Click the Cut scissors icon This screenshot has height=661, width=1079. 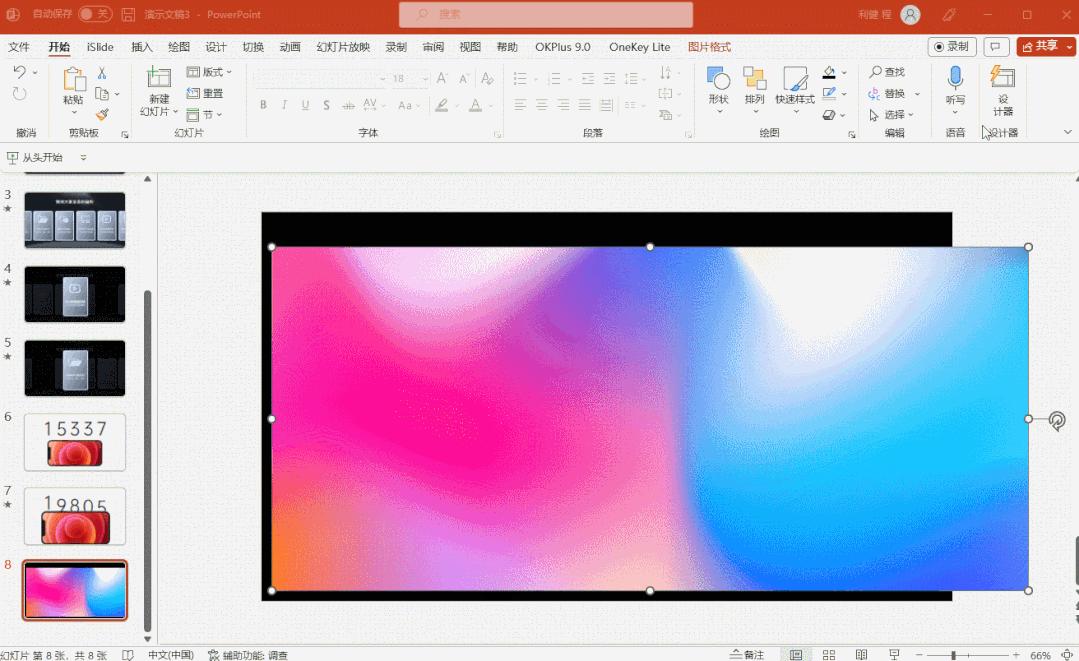coord(101,73)
